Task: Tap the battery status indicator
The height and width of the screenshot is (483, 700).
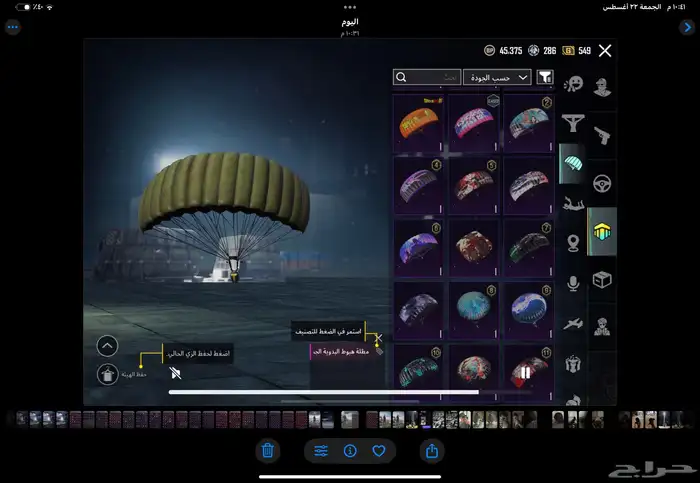Action: (22, 7)
